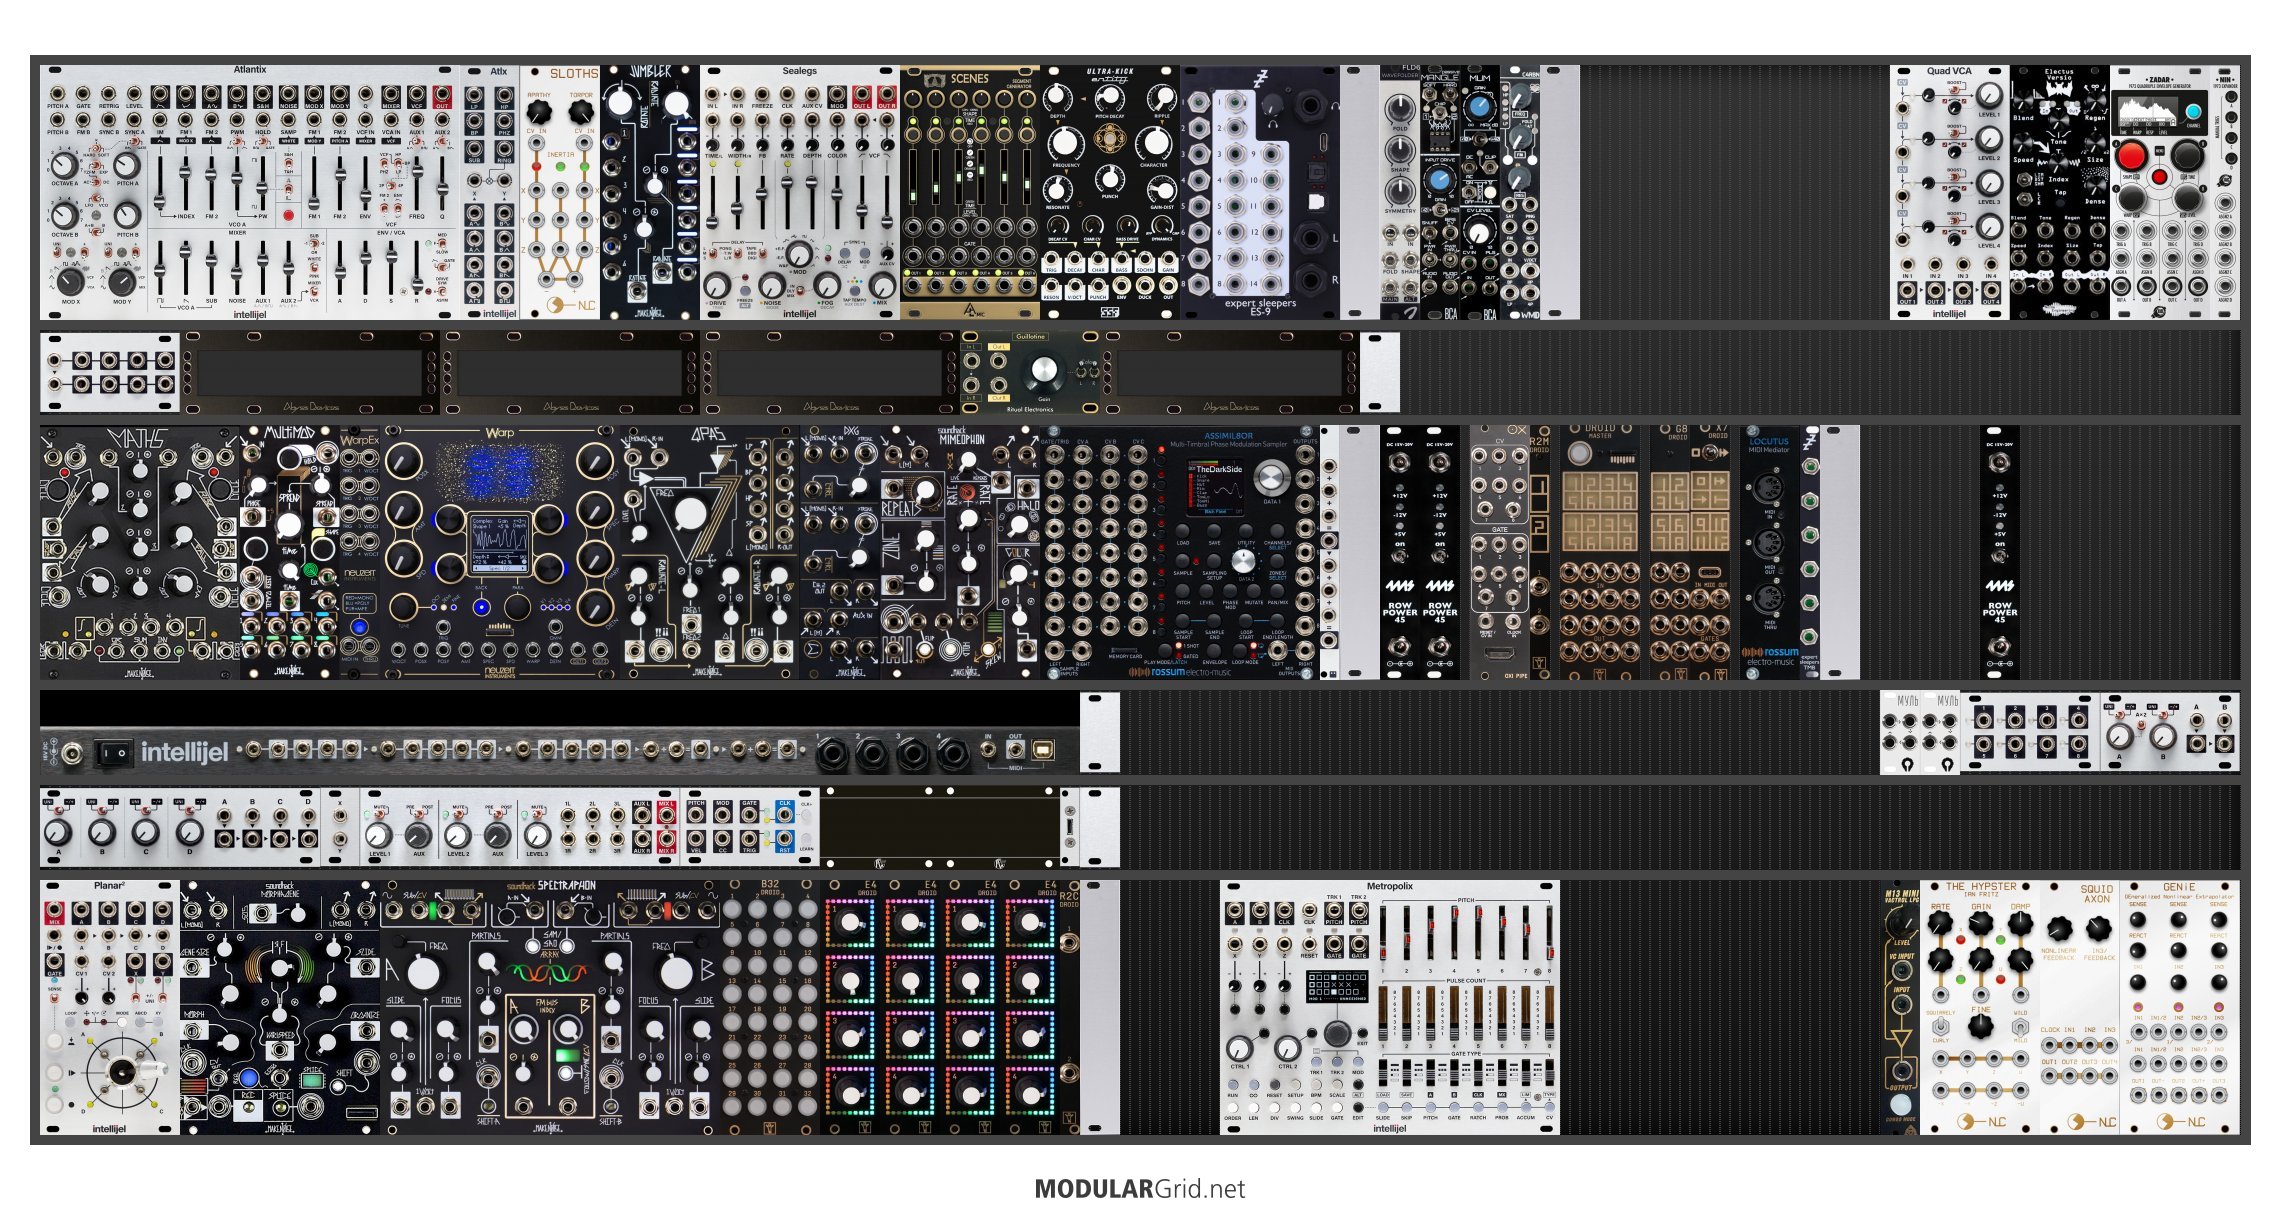
Task: Select the M13 Mini Vactrol LPG module
Action: (1900, 1008)
